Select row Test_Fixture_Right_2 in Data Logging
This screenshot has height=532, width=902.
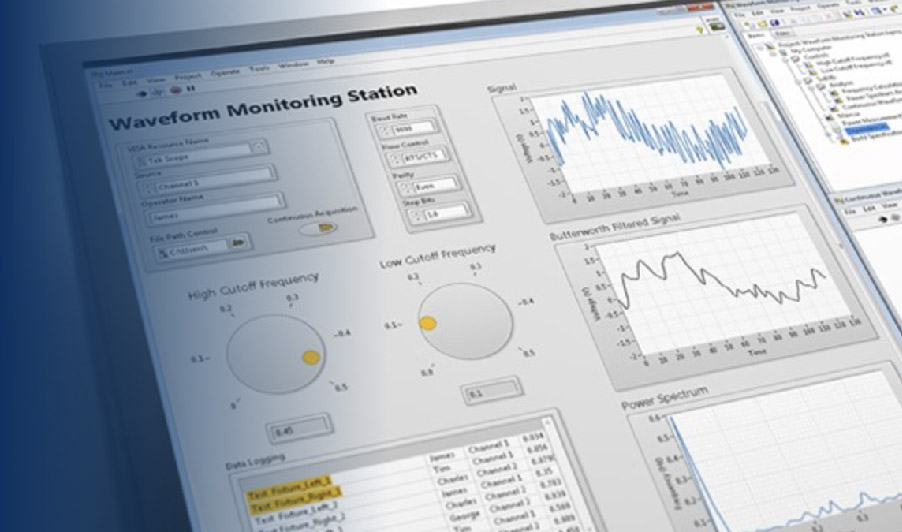[301, 522]
